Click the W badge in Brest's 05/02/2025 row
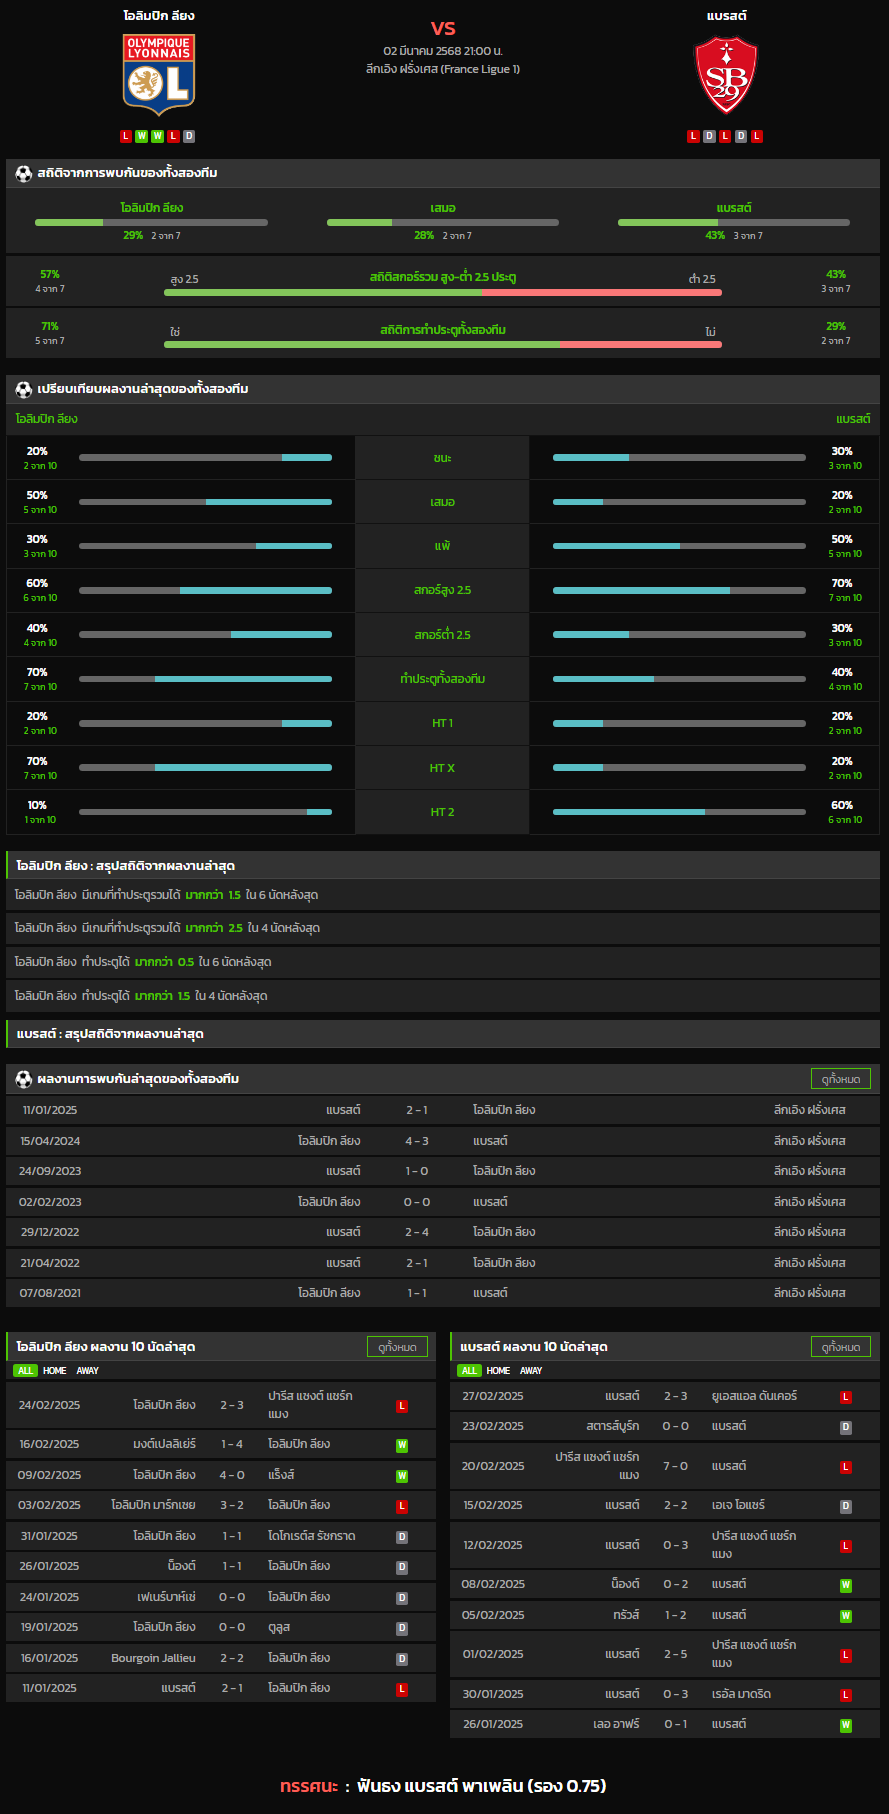The image size is (889, 1814). (846, 1616)
